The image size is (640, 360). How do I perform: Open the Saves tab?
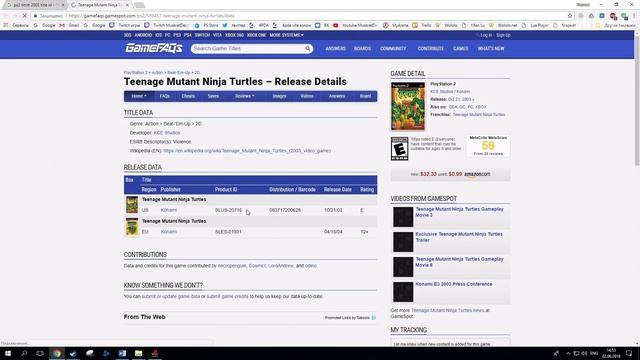213,96
